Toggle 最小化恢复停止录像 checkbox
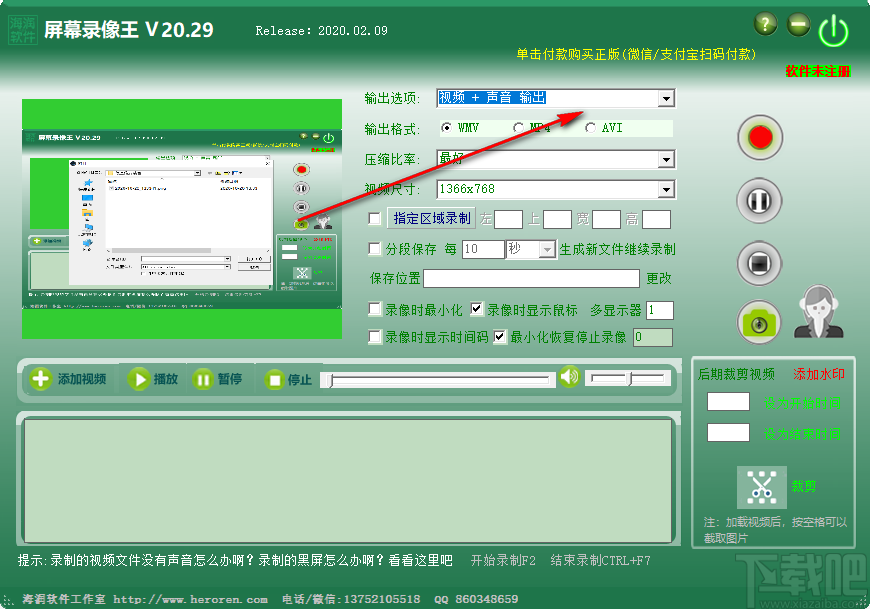Screen dimensions: 870x609 (500, 336)
